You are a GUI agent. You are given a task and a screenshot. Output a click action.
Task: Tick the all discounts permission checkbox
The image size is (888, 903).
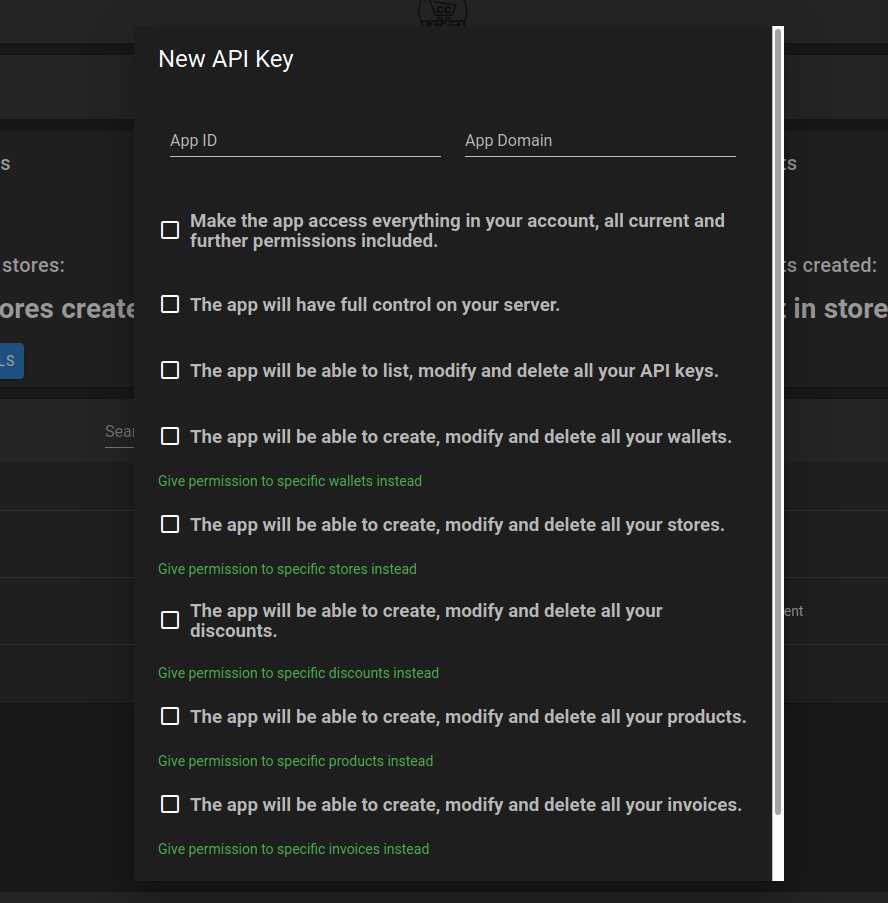click(170, 620)
